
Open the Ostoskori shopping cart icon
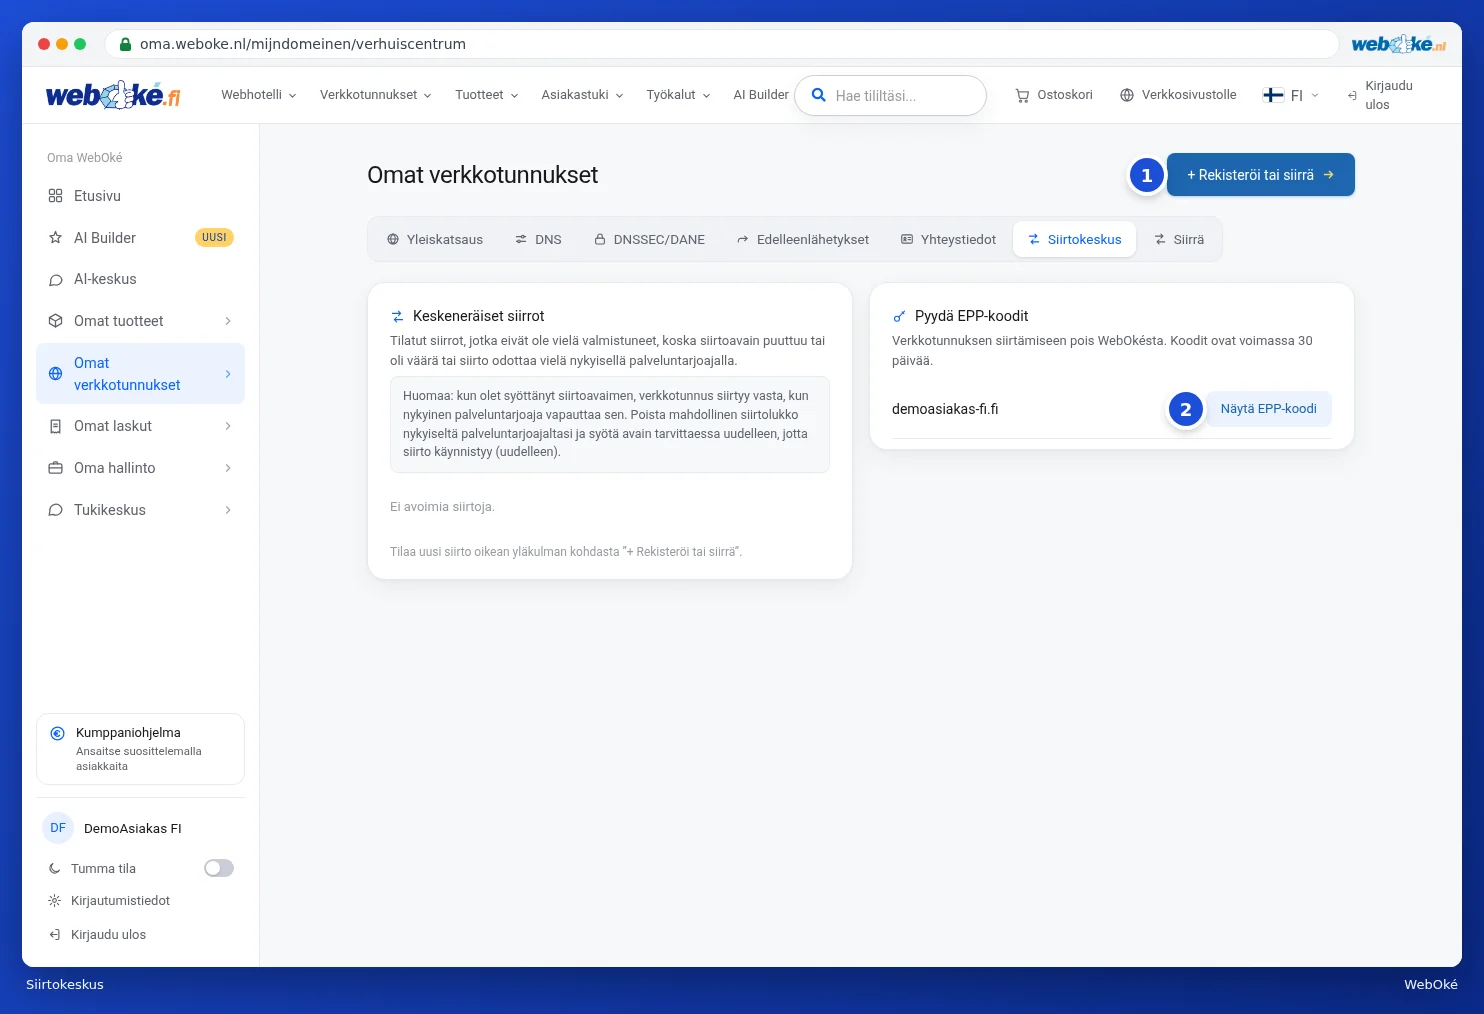pos(1022,96)
